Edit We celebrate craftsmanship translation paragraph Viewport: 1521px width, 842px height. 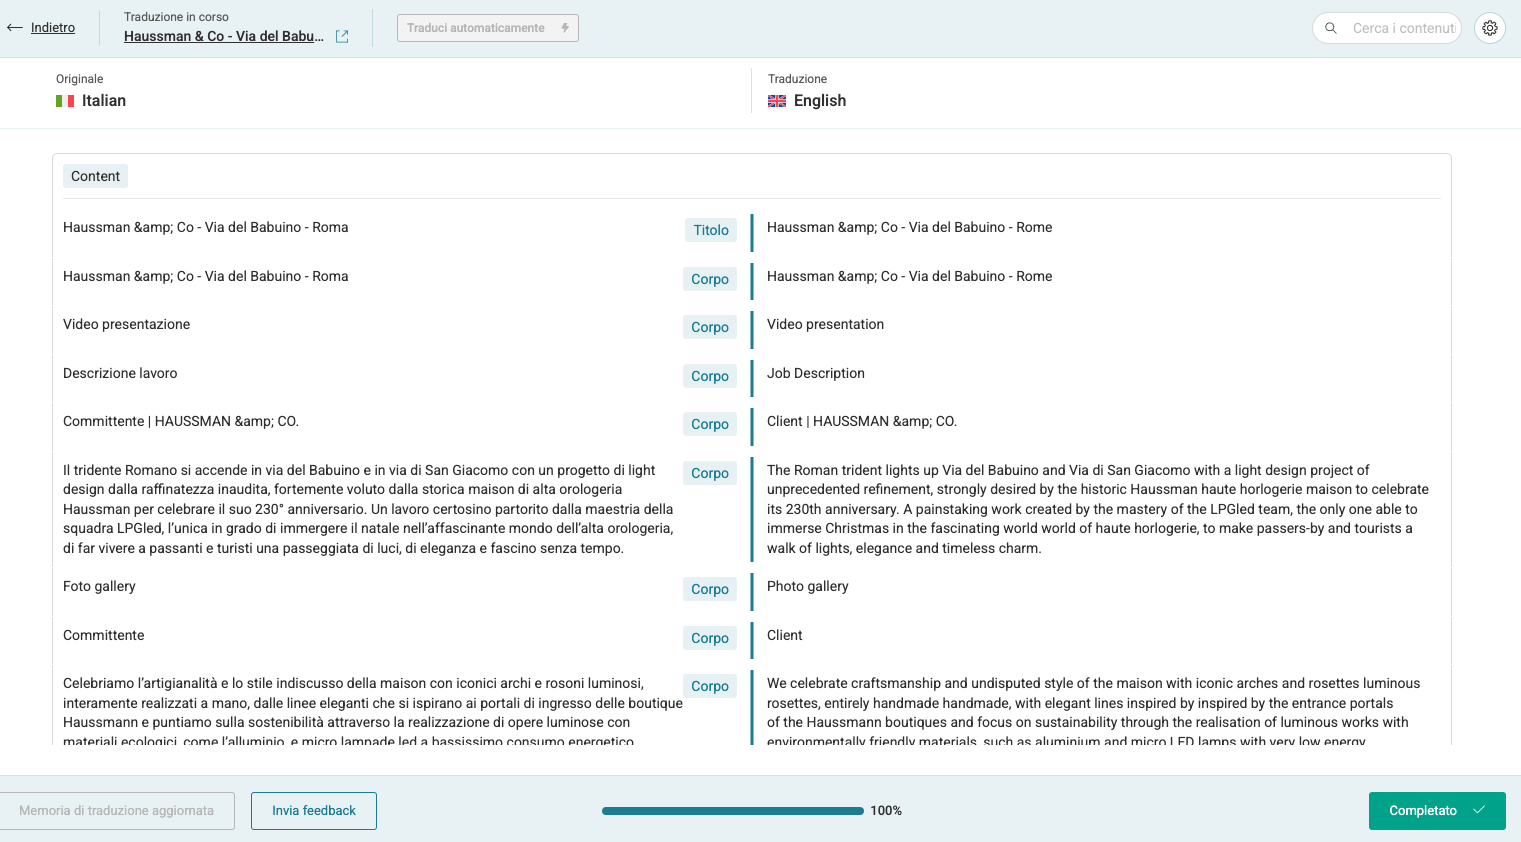click(x=1093, y=712)
